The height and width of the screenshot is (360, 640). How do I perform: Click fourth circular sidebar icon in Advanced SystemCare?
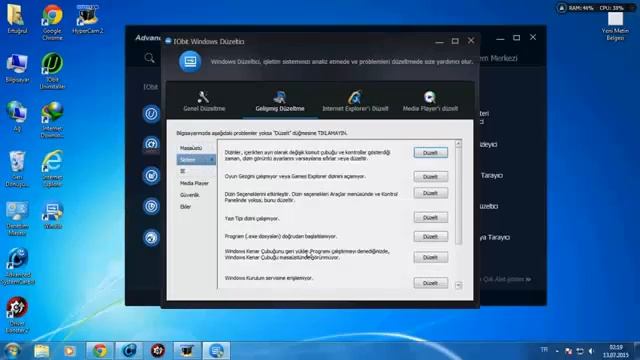(151, 207)
